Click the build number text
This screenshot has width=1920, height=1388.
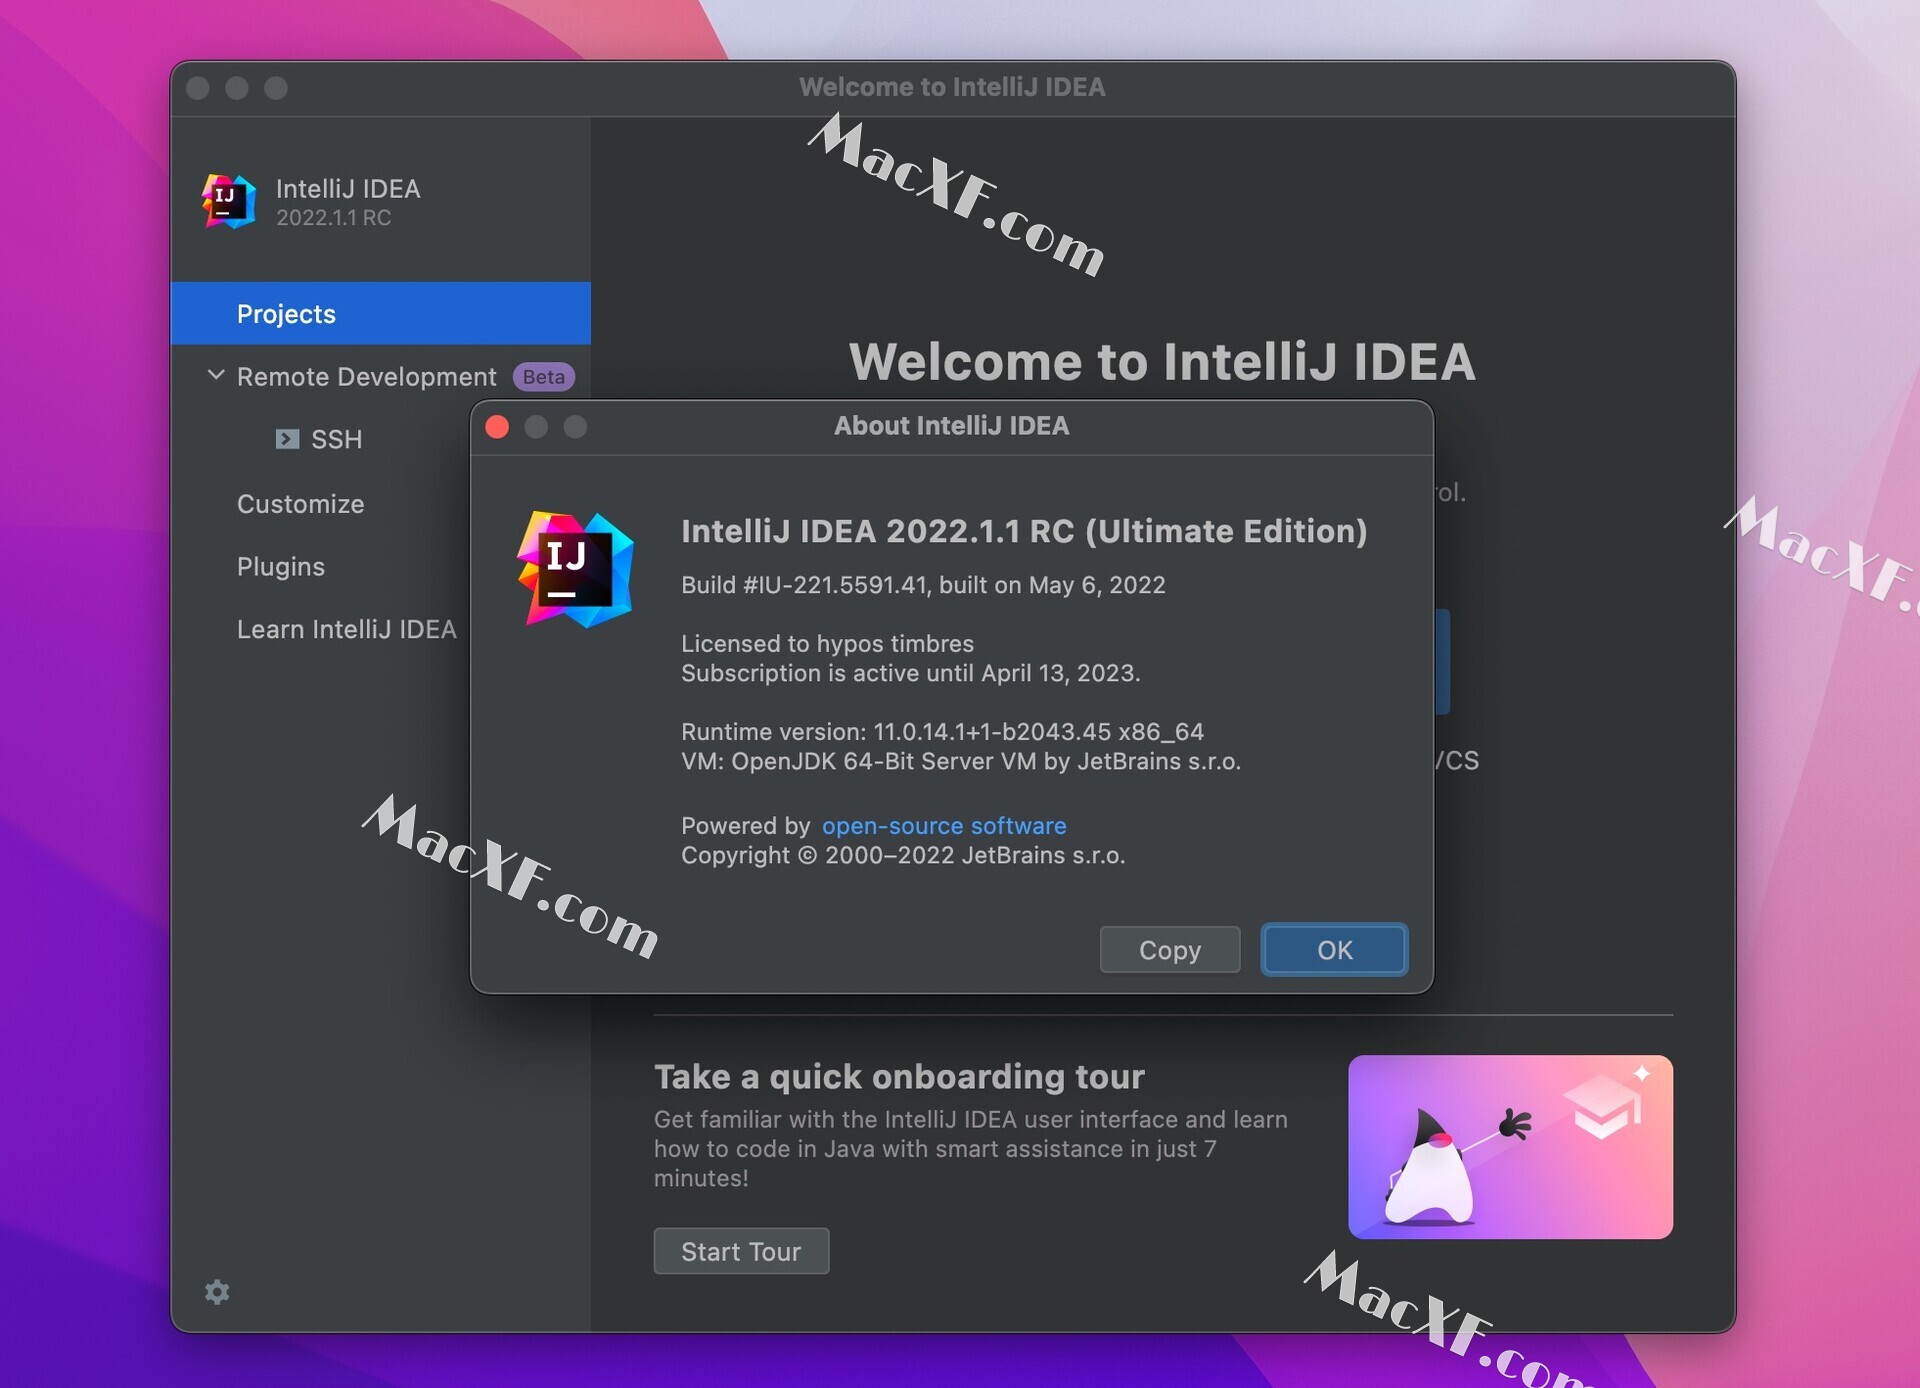[923, 585]
